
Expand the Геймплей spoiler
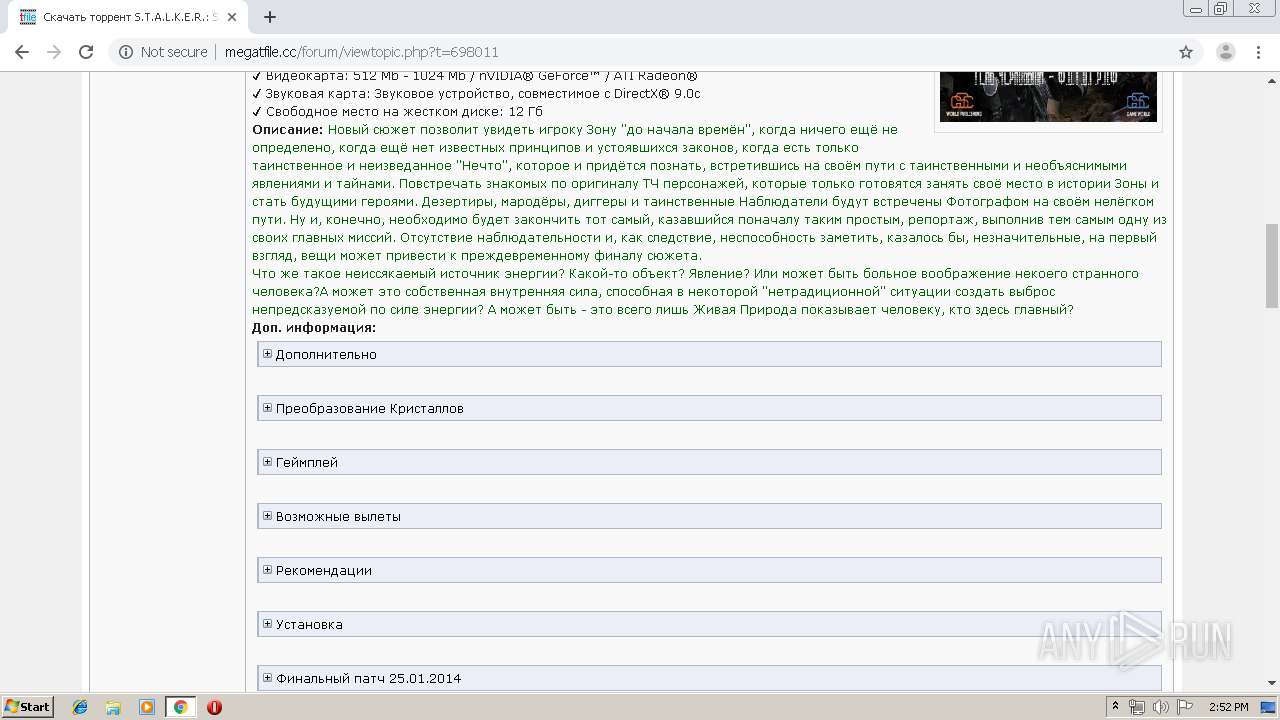(709, 462)
